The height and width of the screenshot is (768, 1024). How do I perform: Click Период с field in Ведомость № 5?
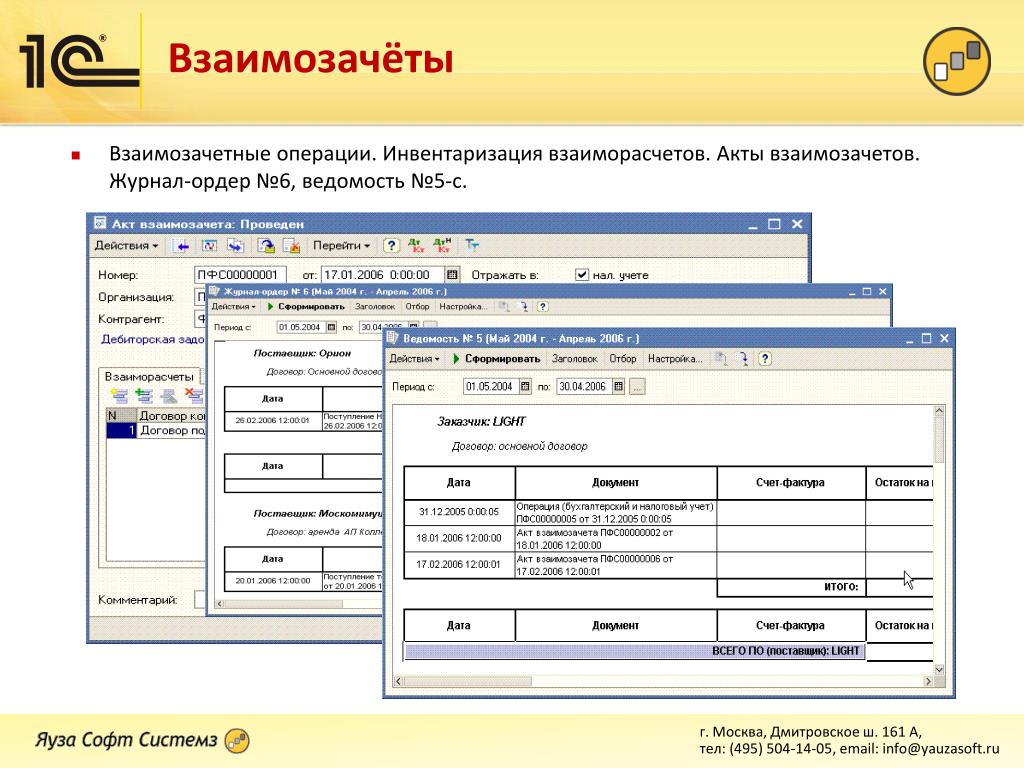490,387
